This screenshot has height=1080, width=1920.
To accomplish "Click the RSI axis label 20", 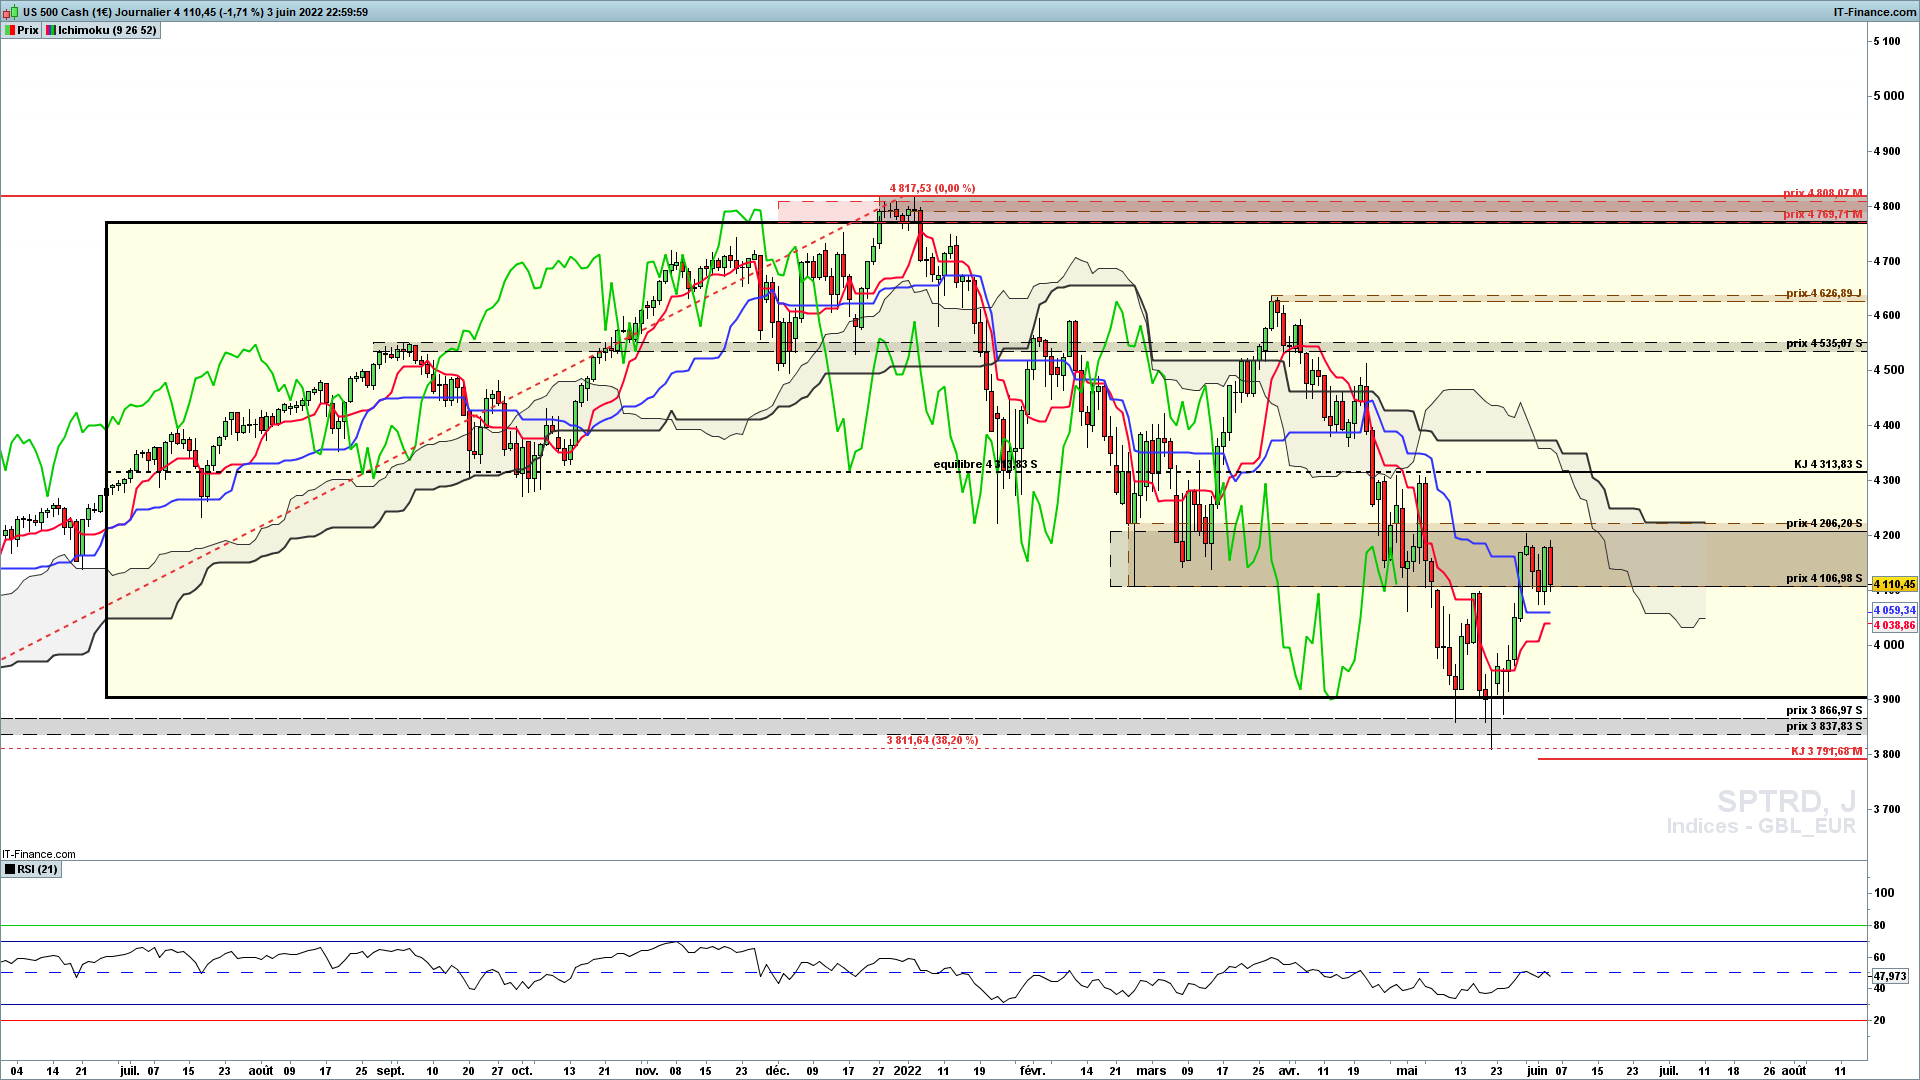I will pos(1880,1020).
